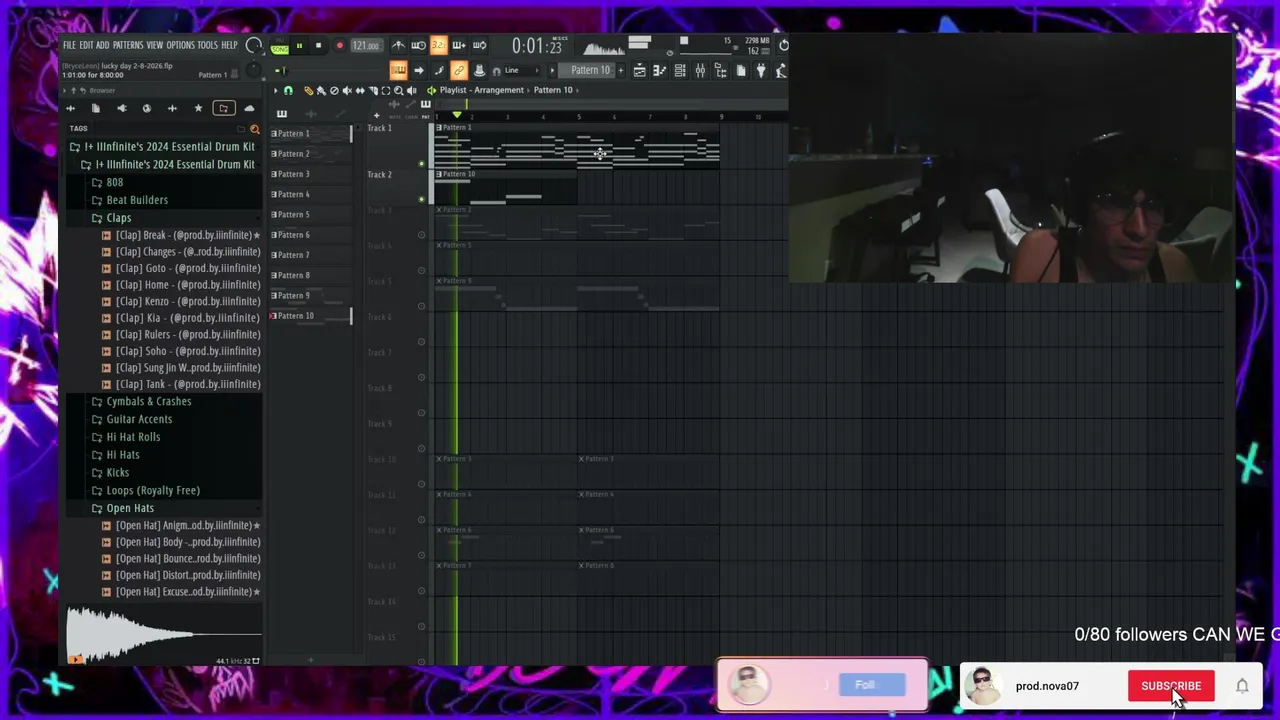The width and height of the screenshot is (1280, 720).
Task: Open the Pattern 10 selector dropdown
Action: (x=588, y=70)
